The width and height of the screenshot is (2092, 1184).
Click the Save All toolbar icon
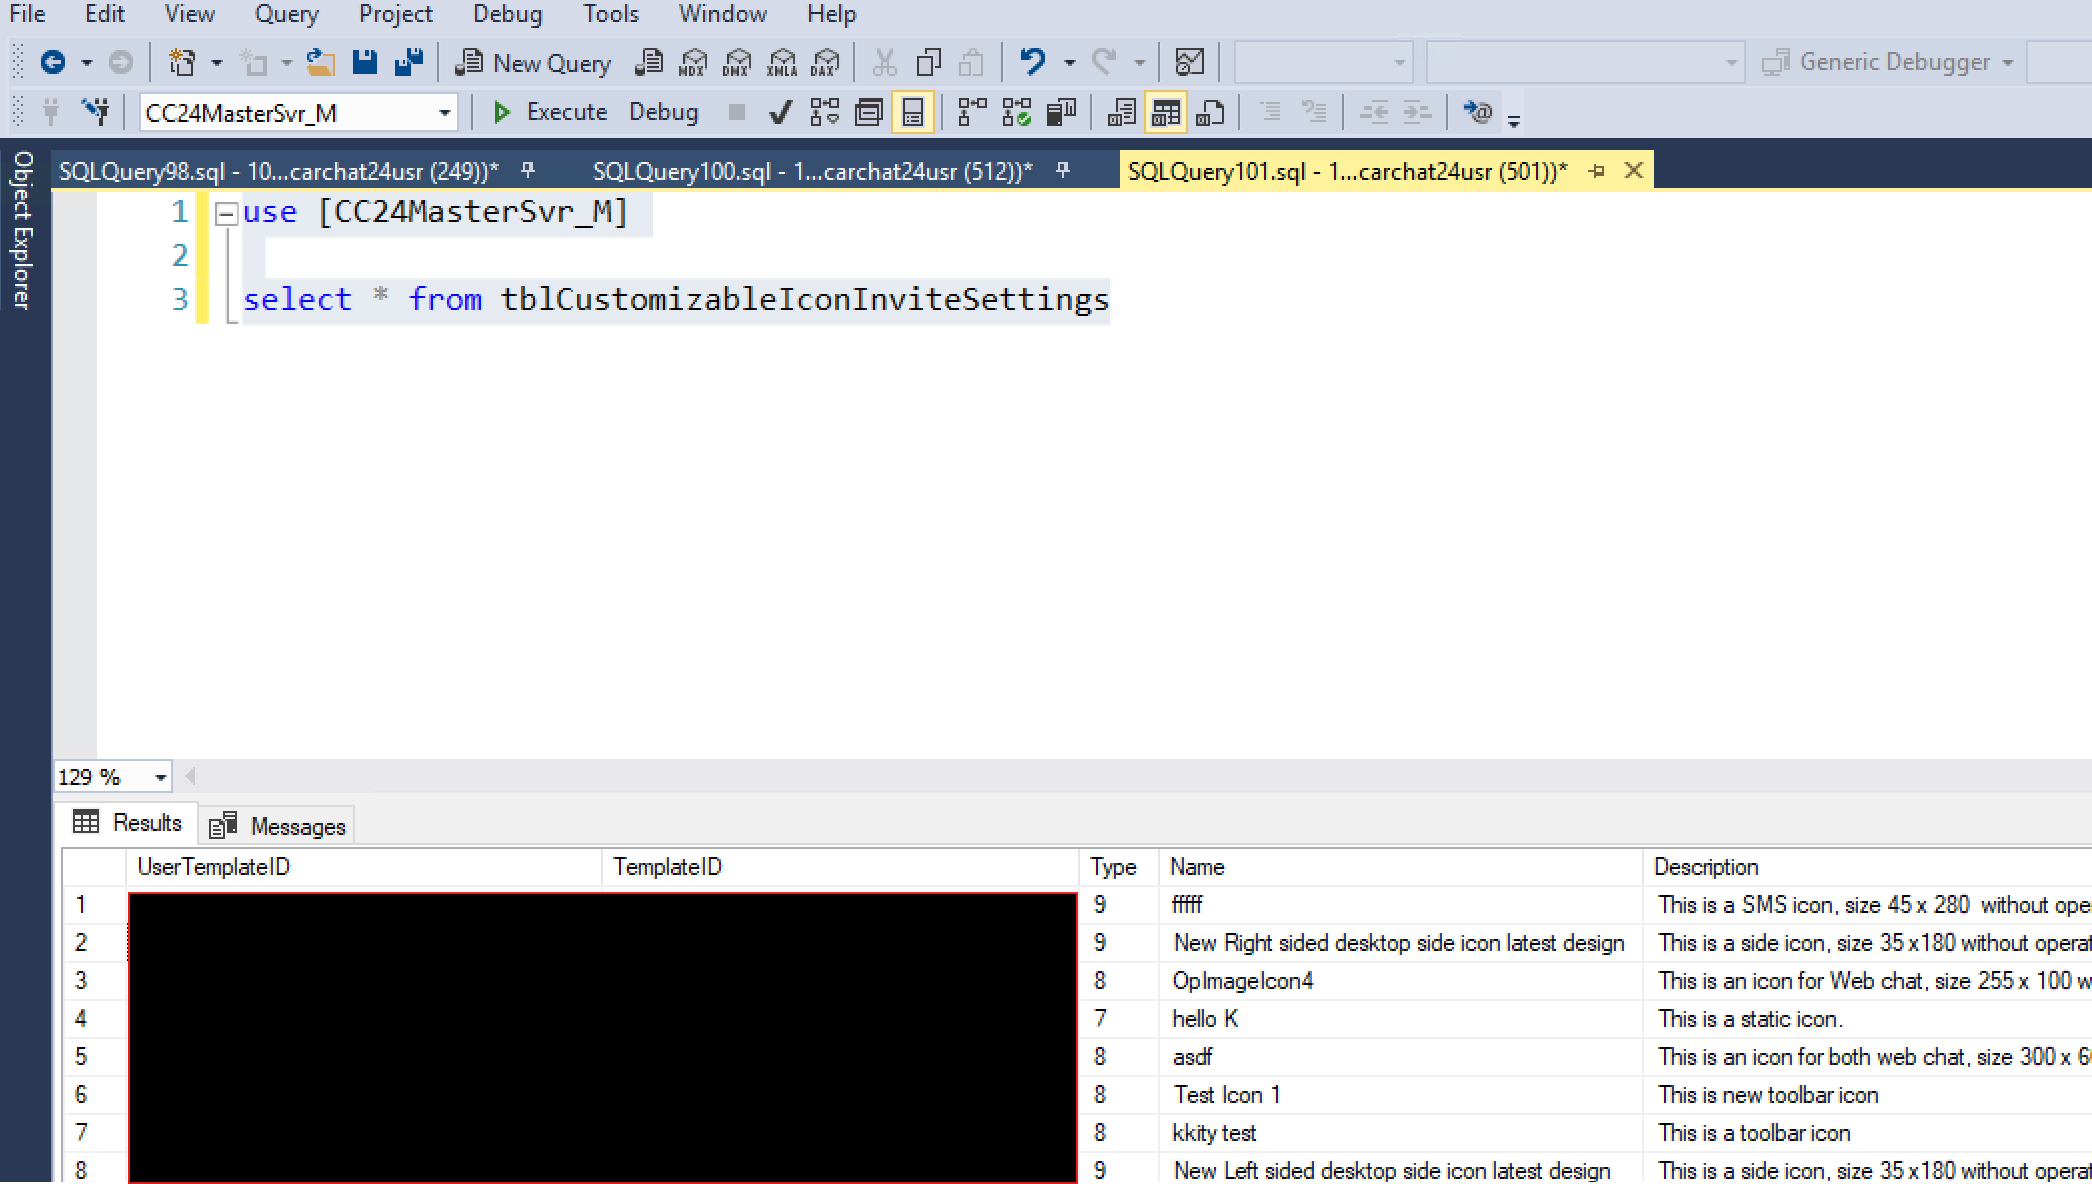coord(408,62)
